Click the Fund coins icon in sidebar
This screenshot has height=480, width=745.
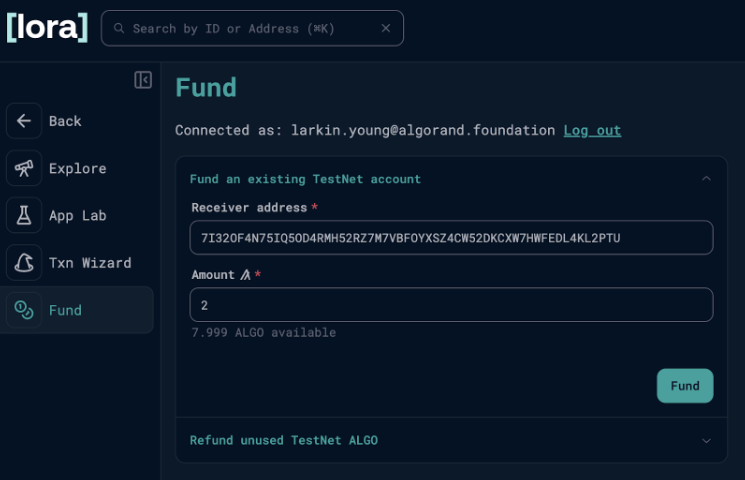(x=24, y=310)
